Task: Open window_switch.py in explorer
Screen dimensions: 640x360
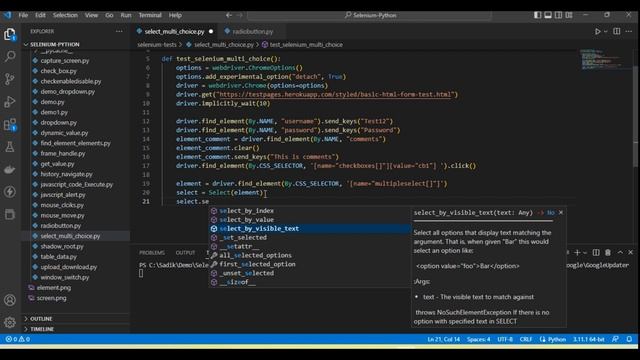Action: pos(64,278)
